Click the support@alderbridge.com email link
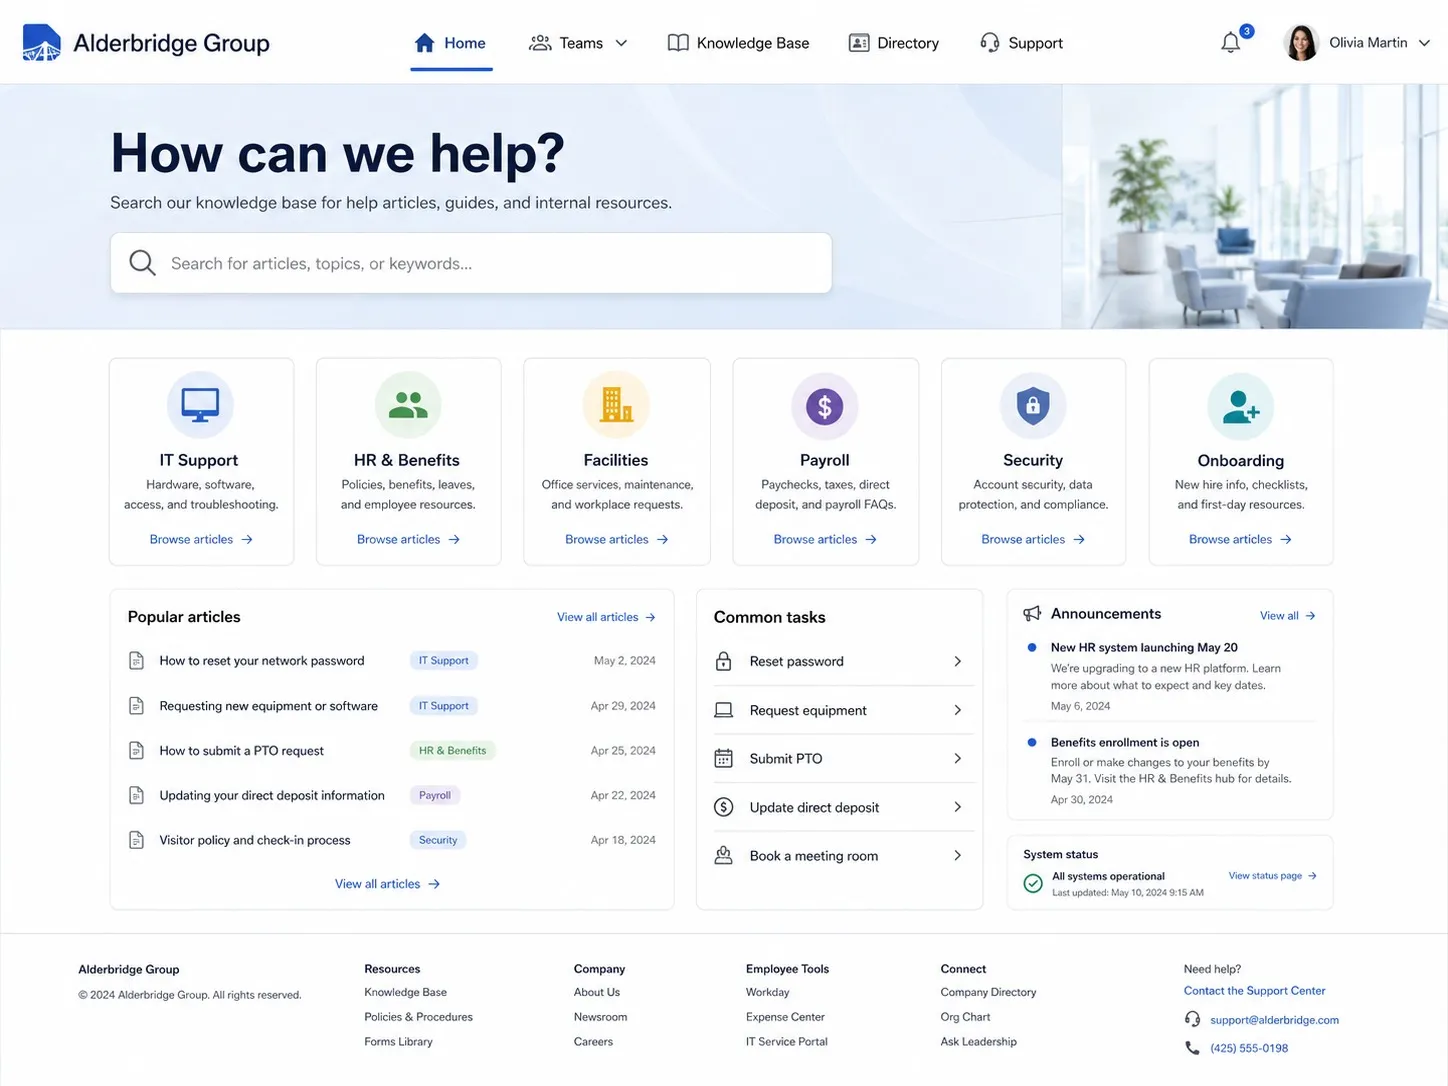Screen dimensions: 1448x1086 tap(1274, 1020)
